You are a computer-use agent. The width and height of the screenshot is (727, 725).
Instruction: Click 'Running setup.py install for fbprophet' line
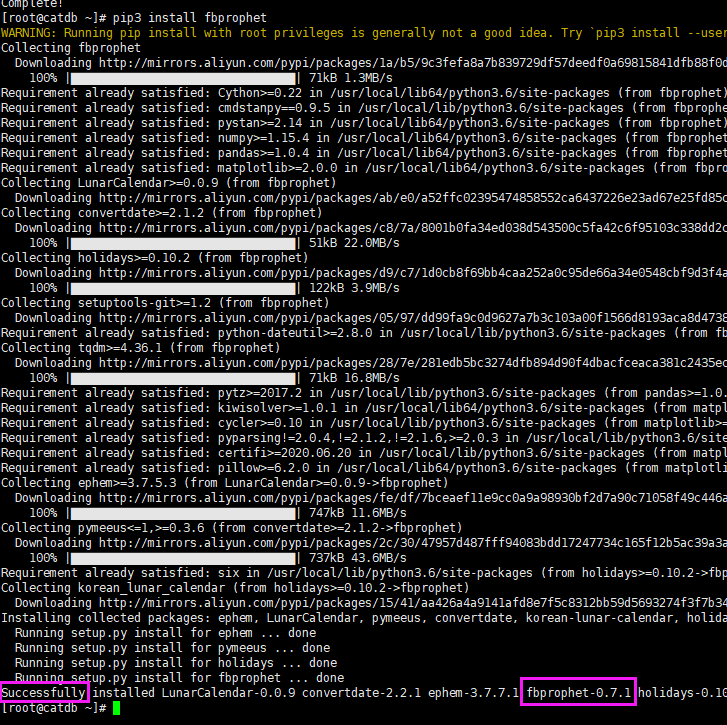[x=179, y=678]
